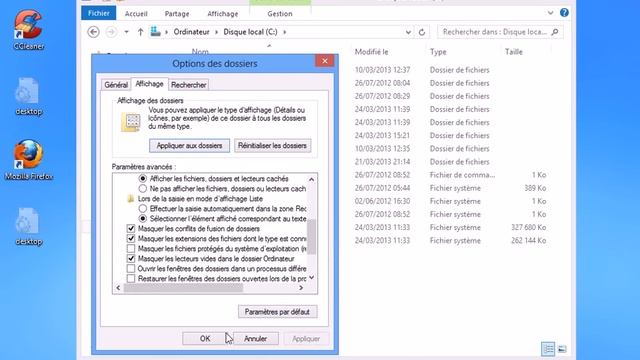The image size is (640, 360).
Task: Switch to large icons view layout icon
Action: pyautogui.click(x=562, y=349)
